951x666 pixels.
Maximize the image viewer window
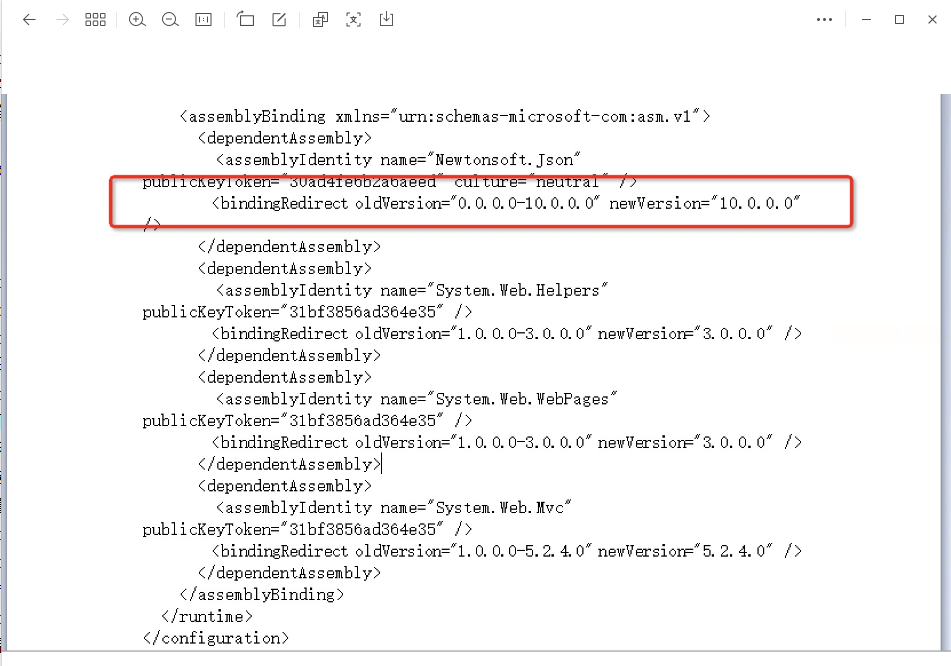click(x=899, y=20)
